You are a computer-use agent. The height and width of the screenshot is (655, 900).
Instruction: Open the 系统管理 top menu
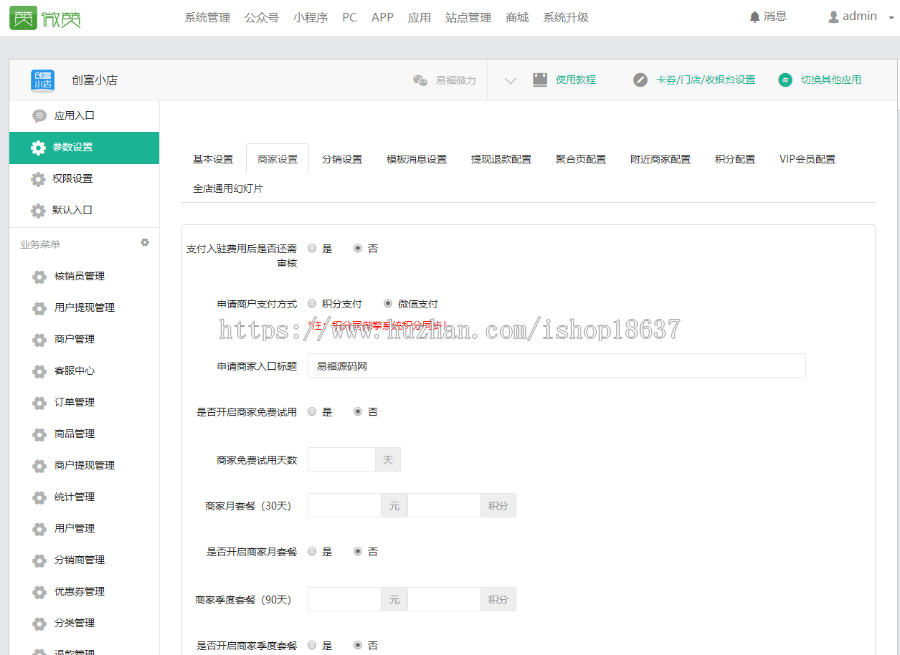[x=207, y=18]
